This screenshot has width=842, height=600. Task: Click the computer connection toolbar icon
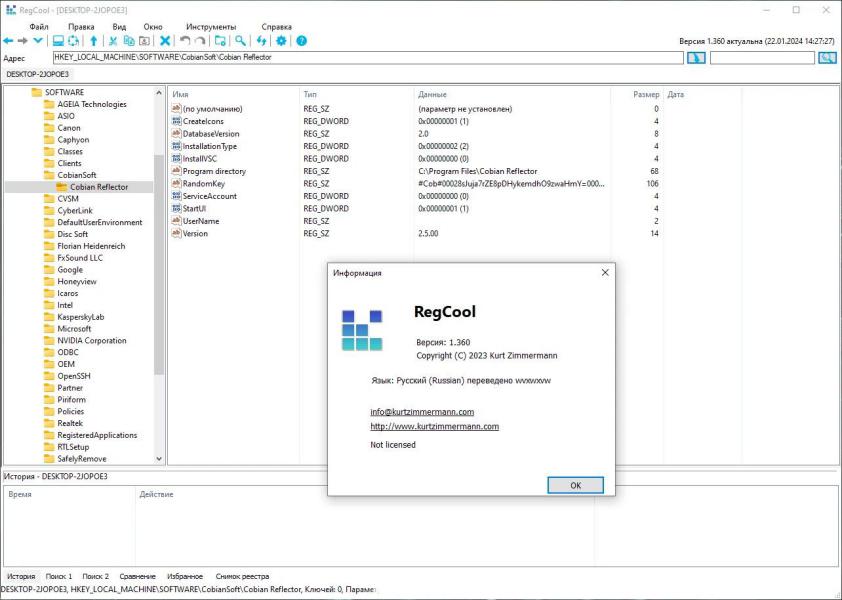pos(58,41)
